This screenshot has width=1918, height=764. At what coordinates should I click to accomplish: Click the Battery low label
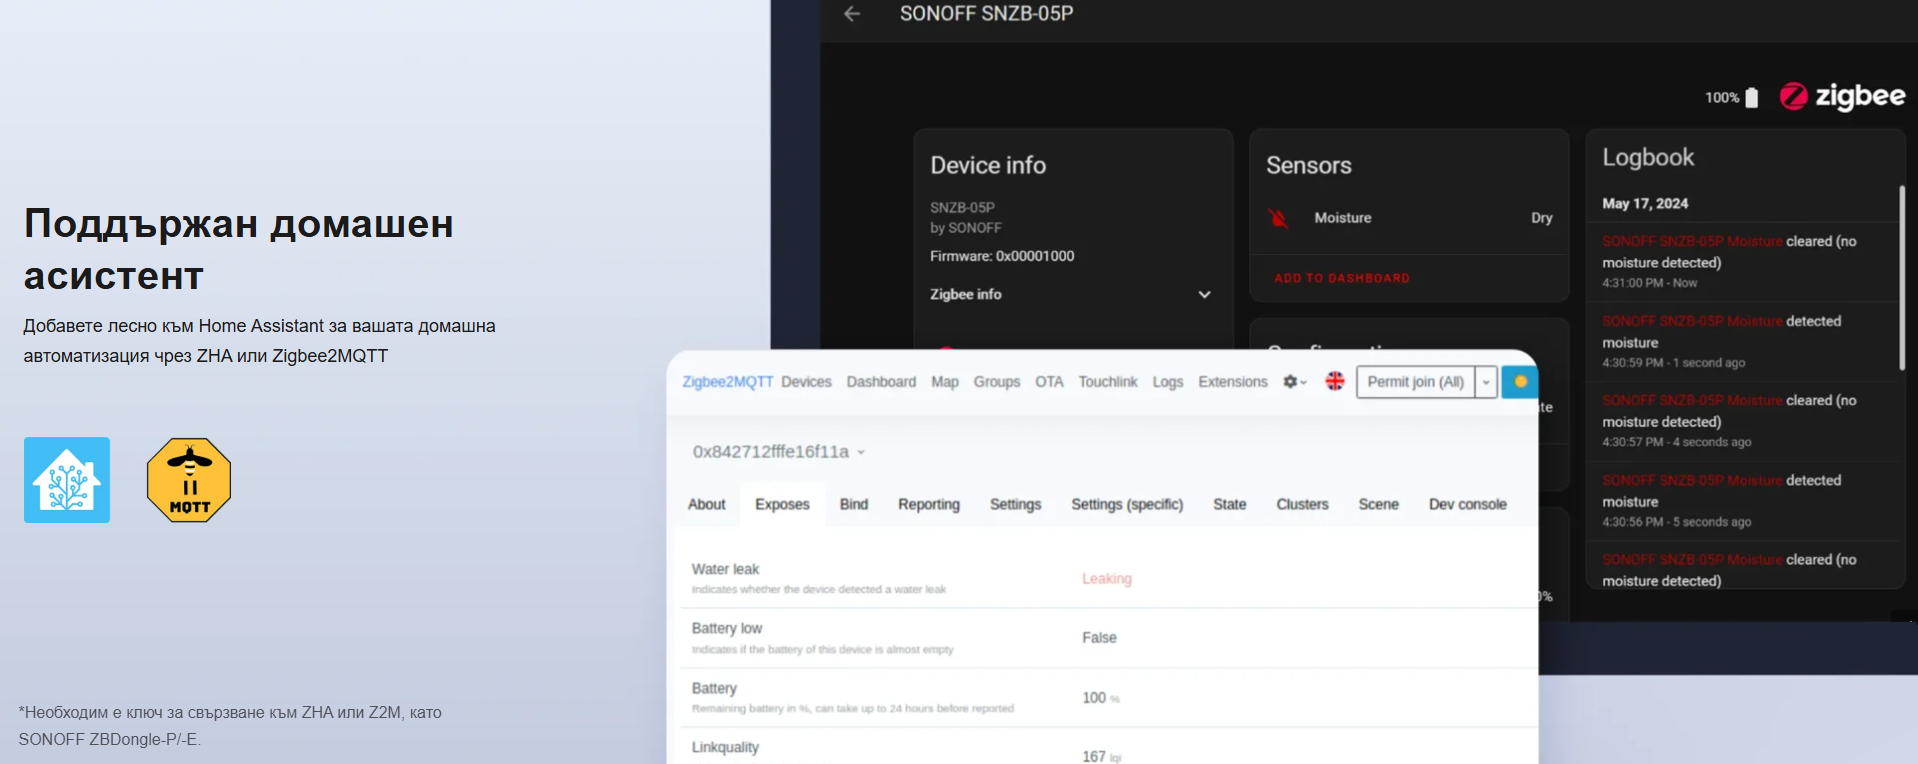(x=726, y=629)
